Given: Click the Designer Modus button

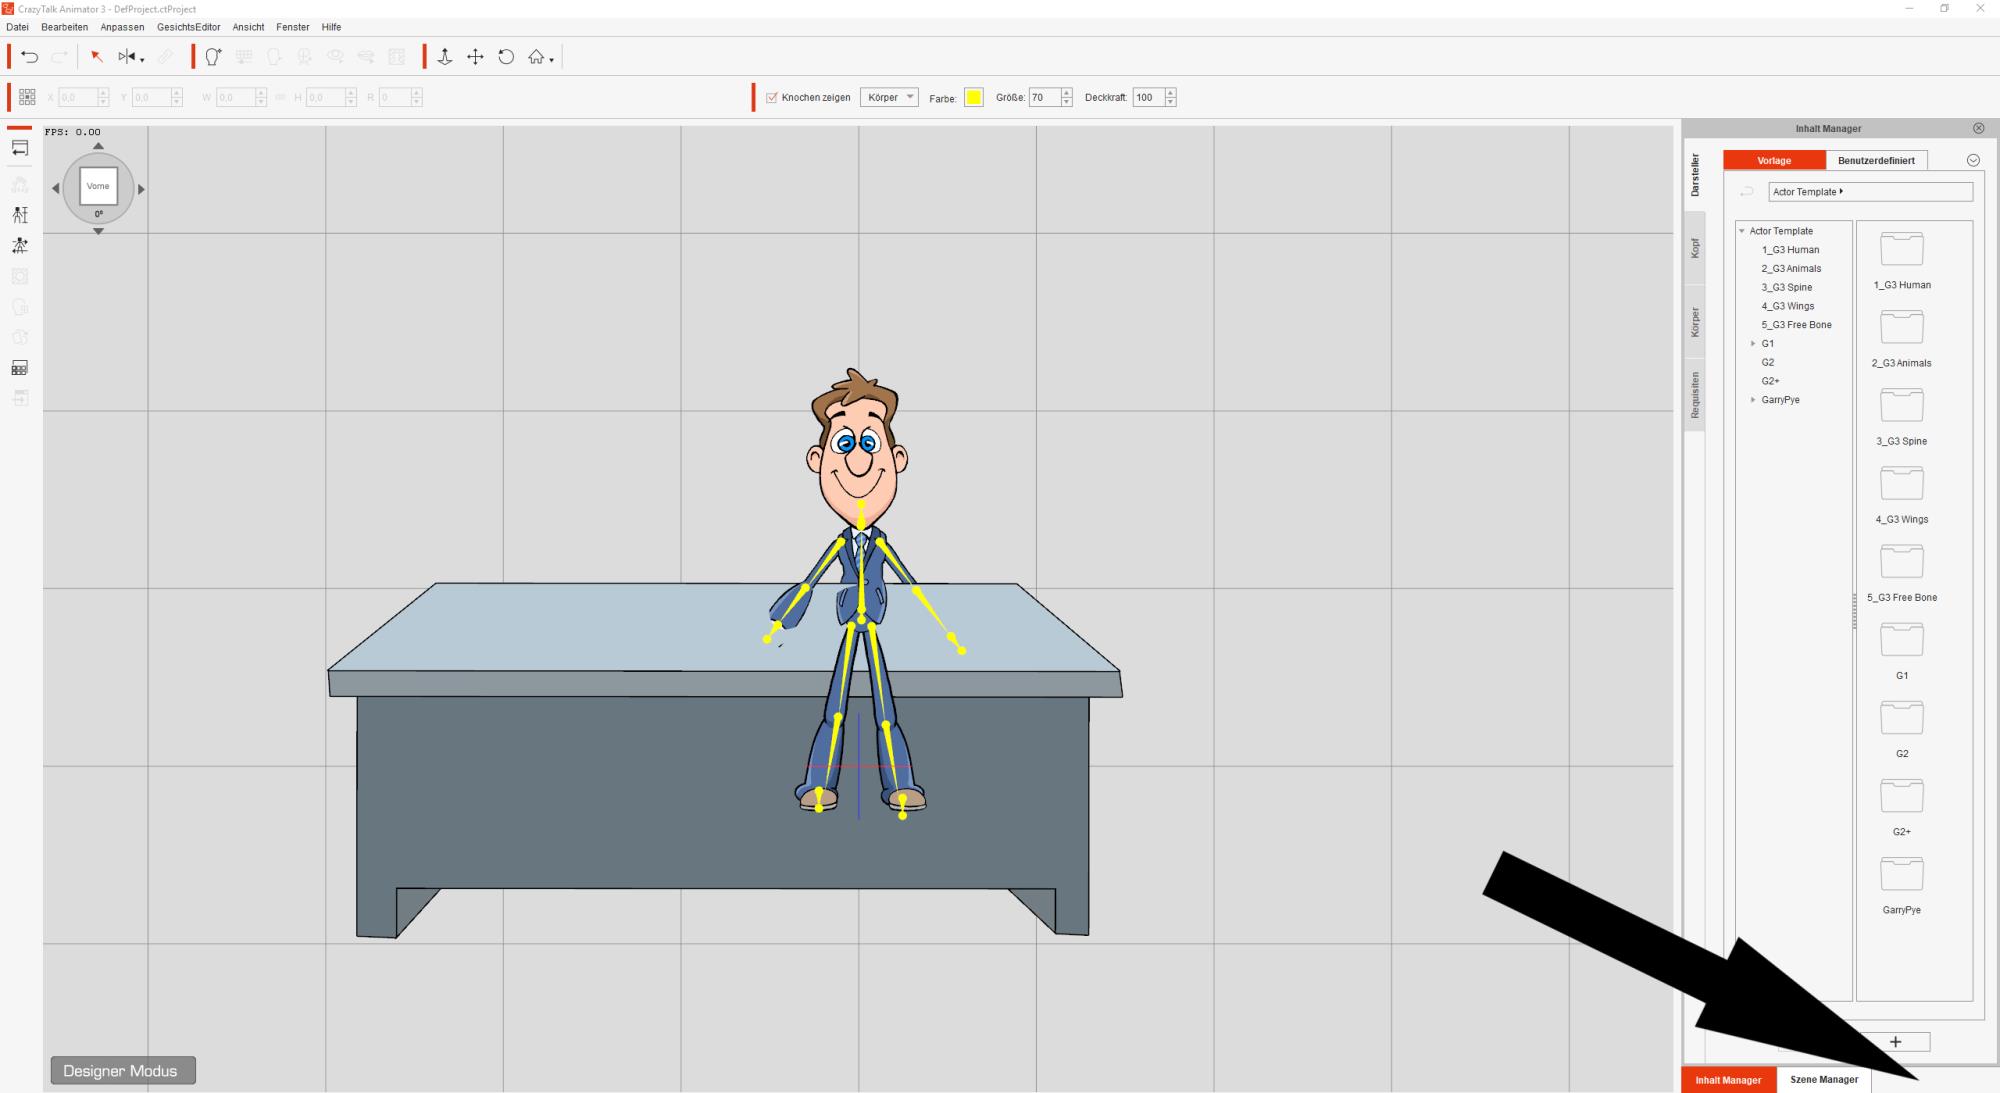Looking at the screenshot, I should [x=123, y=1070].
